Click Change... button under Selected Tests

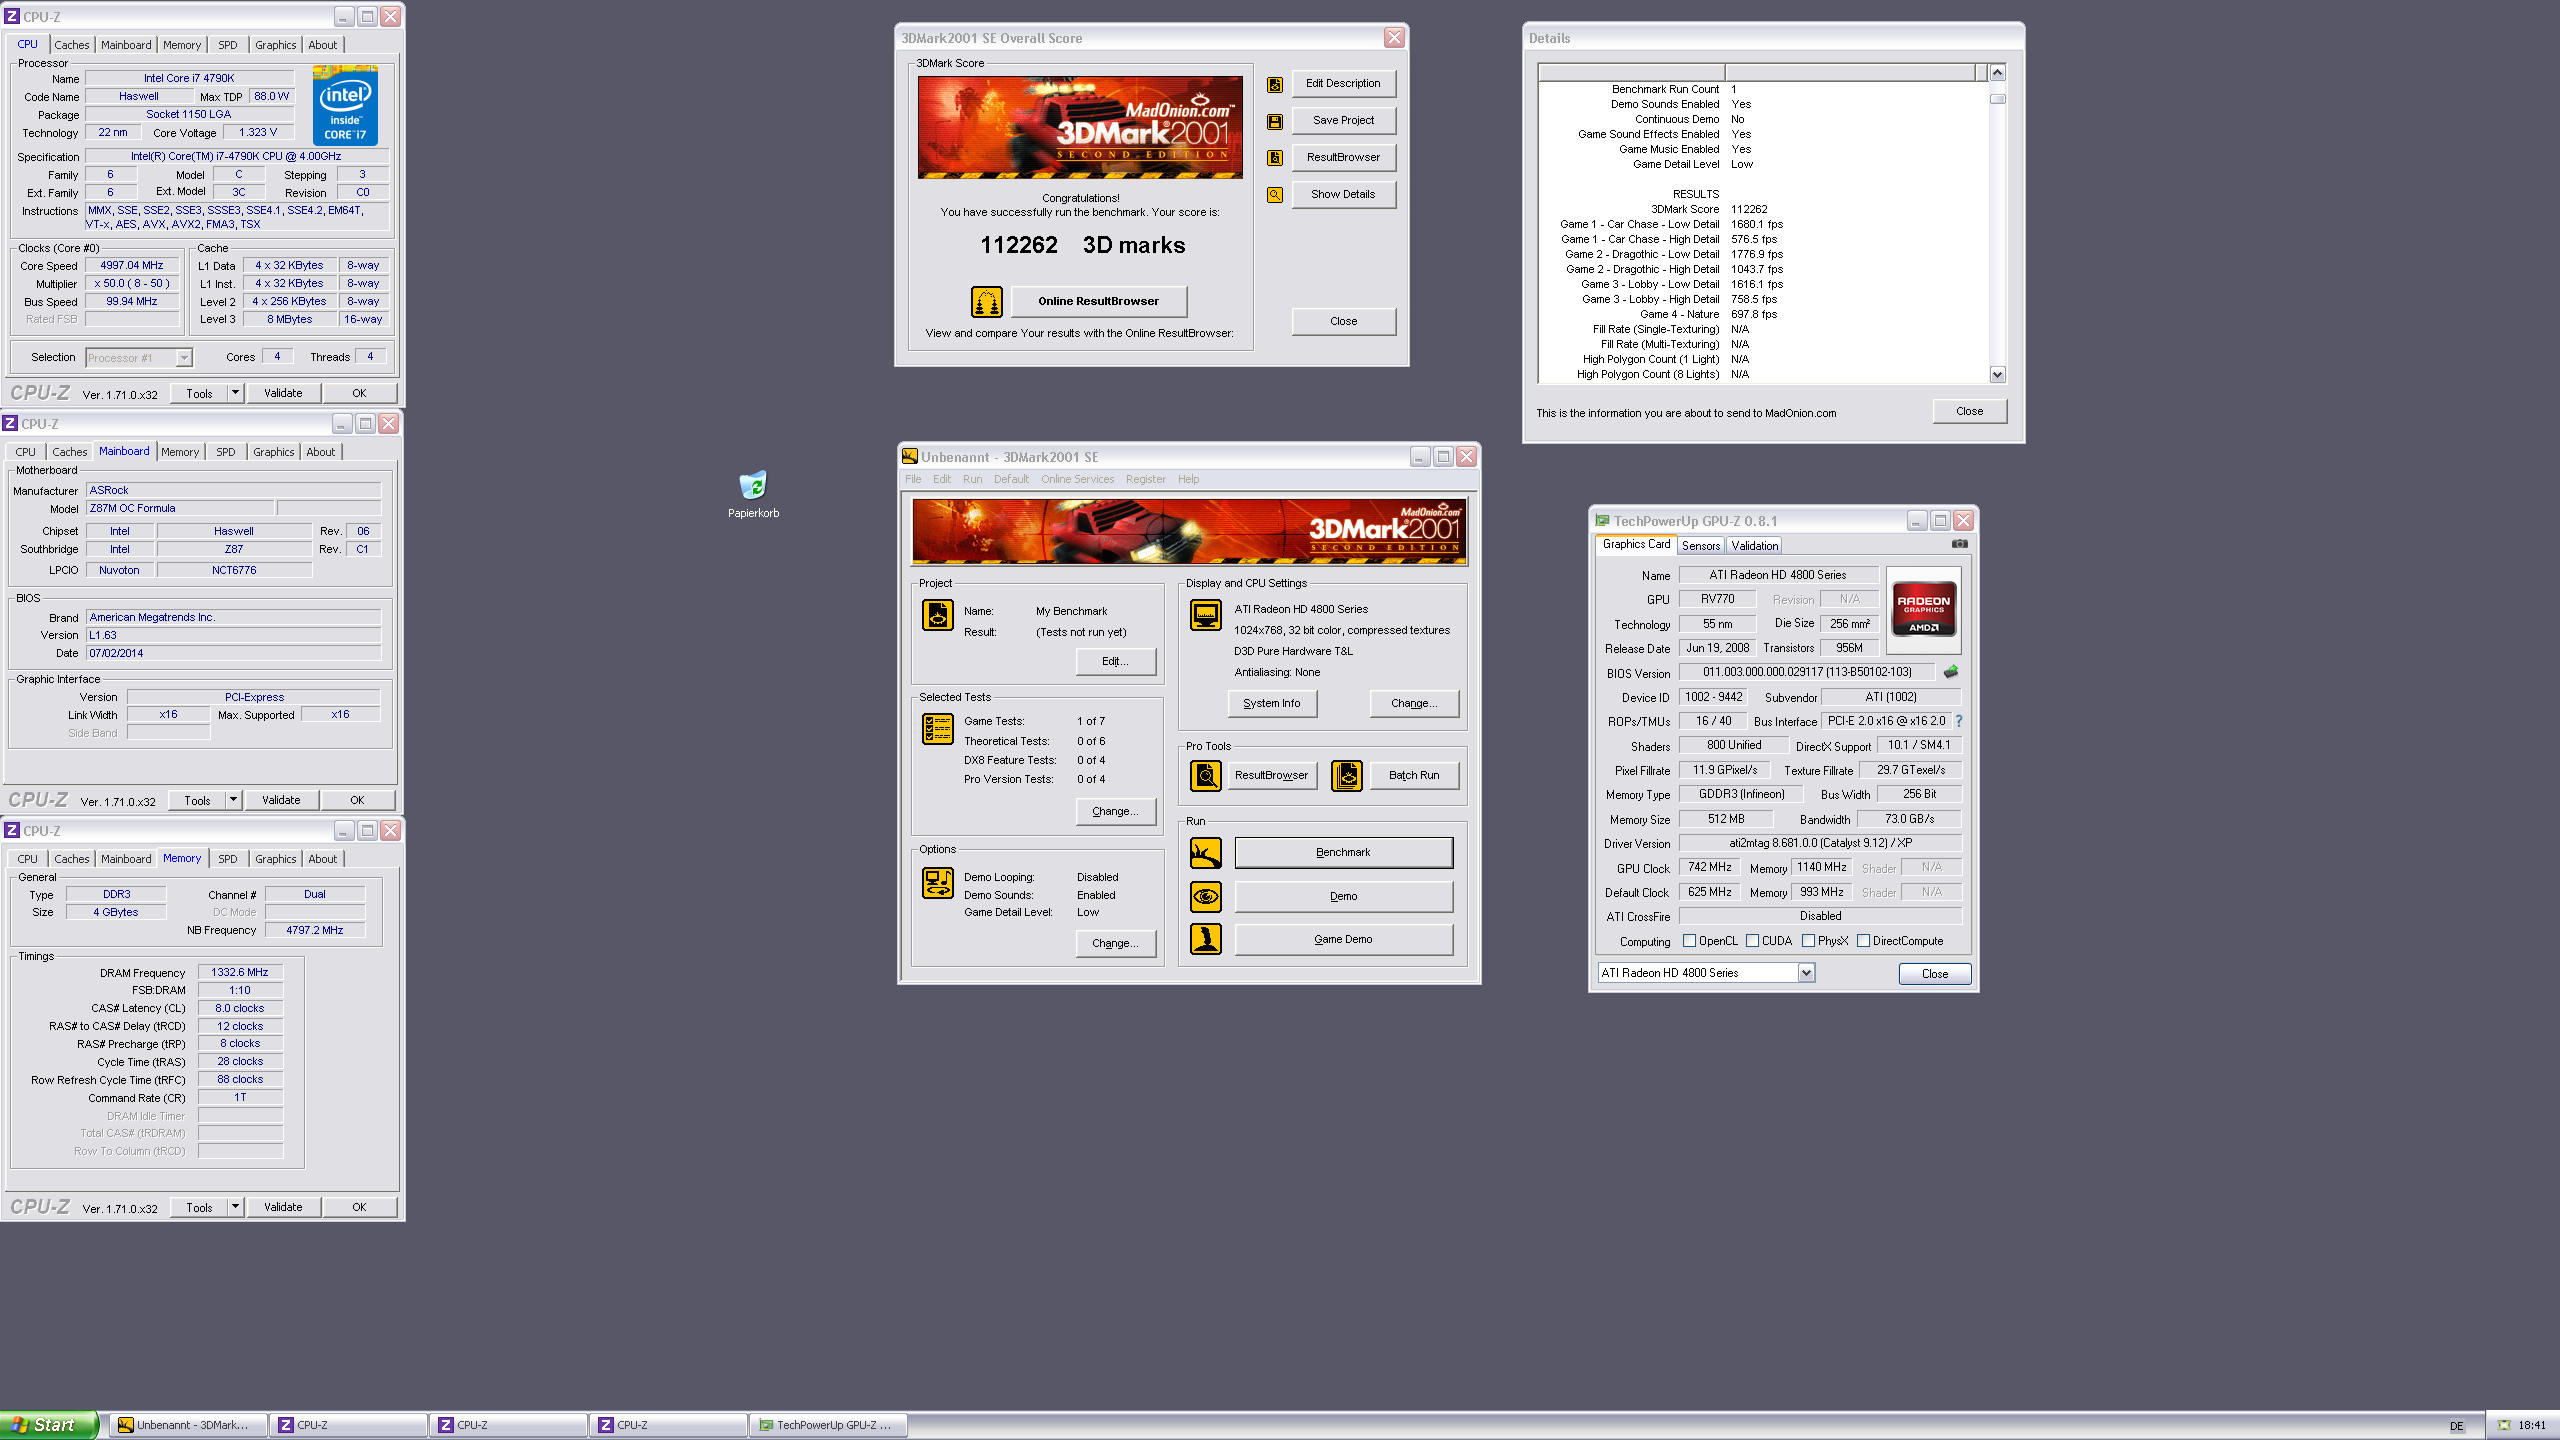tap(1115, 812)
